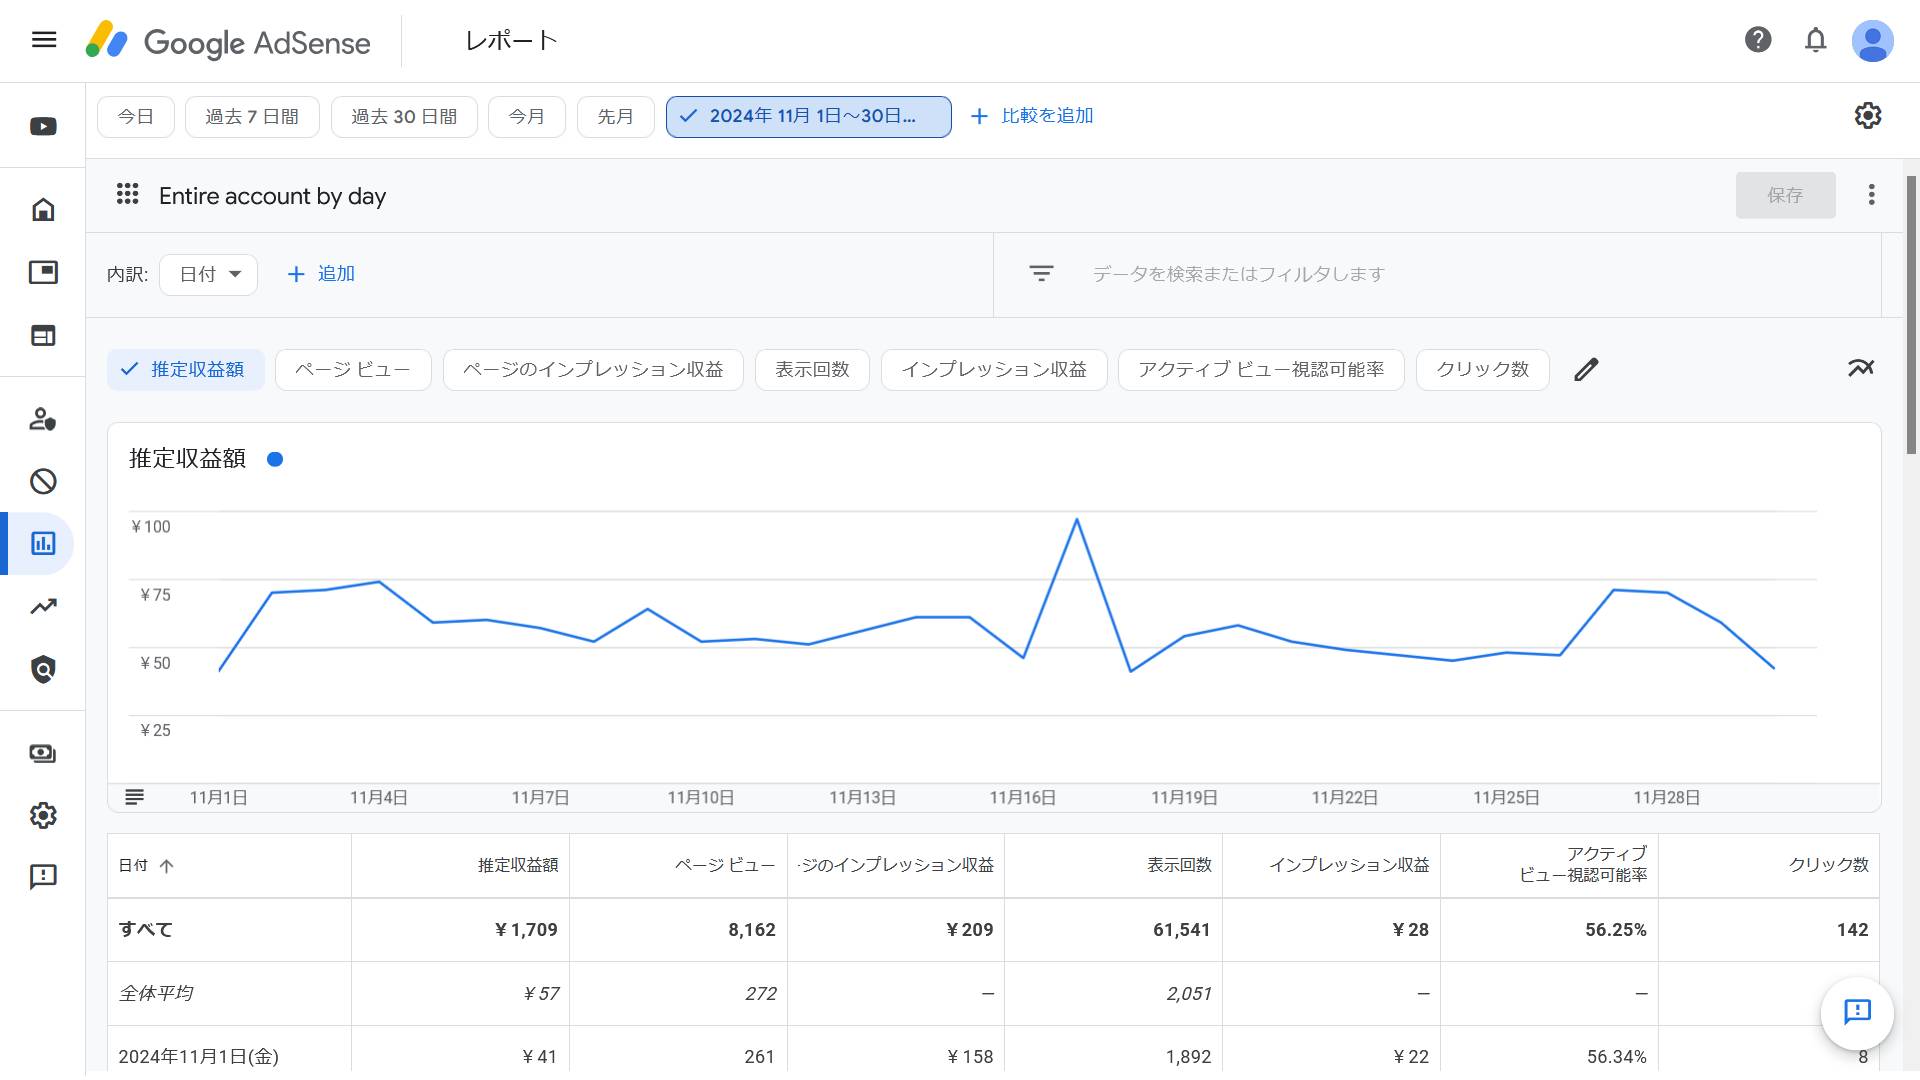The width and height of the screenshot is (1920, 1080).
Task: Toggle the ページ ビュー metric chip
Action: coord(353,370)
